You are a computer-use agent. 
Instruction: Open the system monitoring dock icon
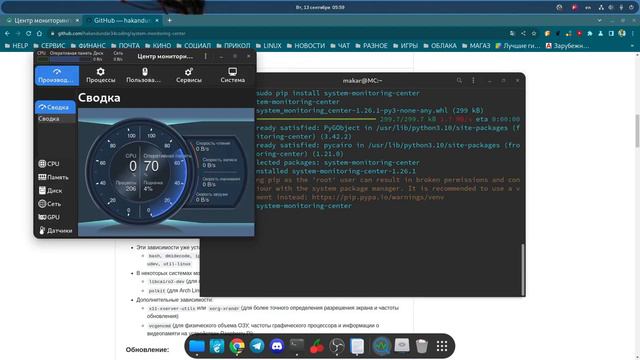pos(381,346)
